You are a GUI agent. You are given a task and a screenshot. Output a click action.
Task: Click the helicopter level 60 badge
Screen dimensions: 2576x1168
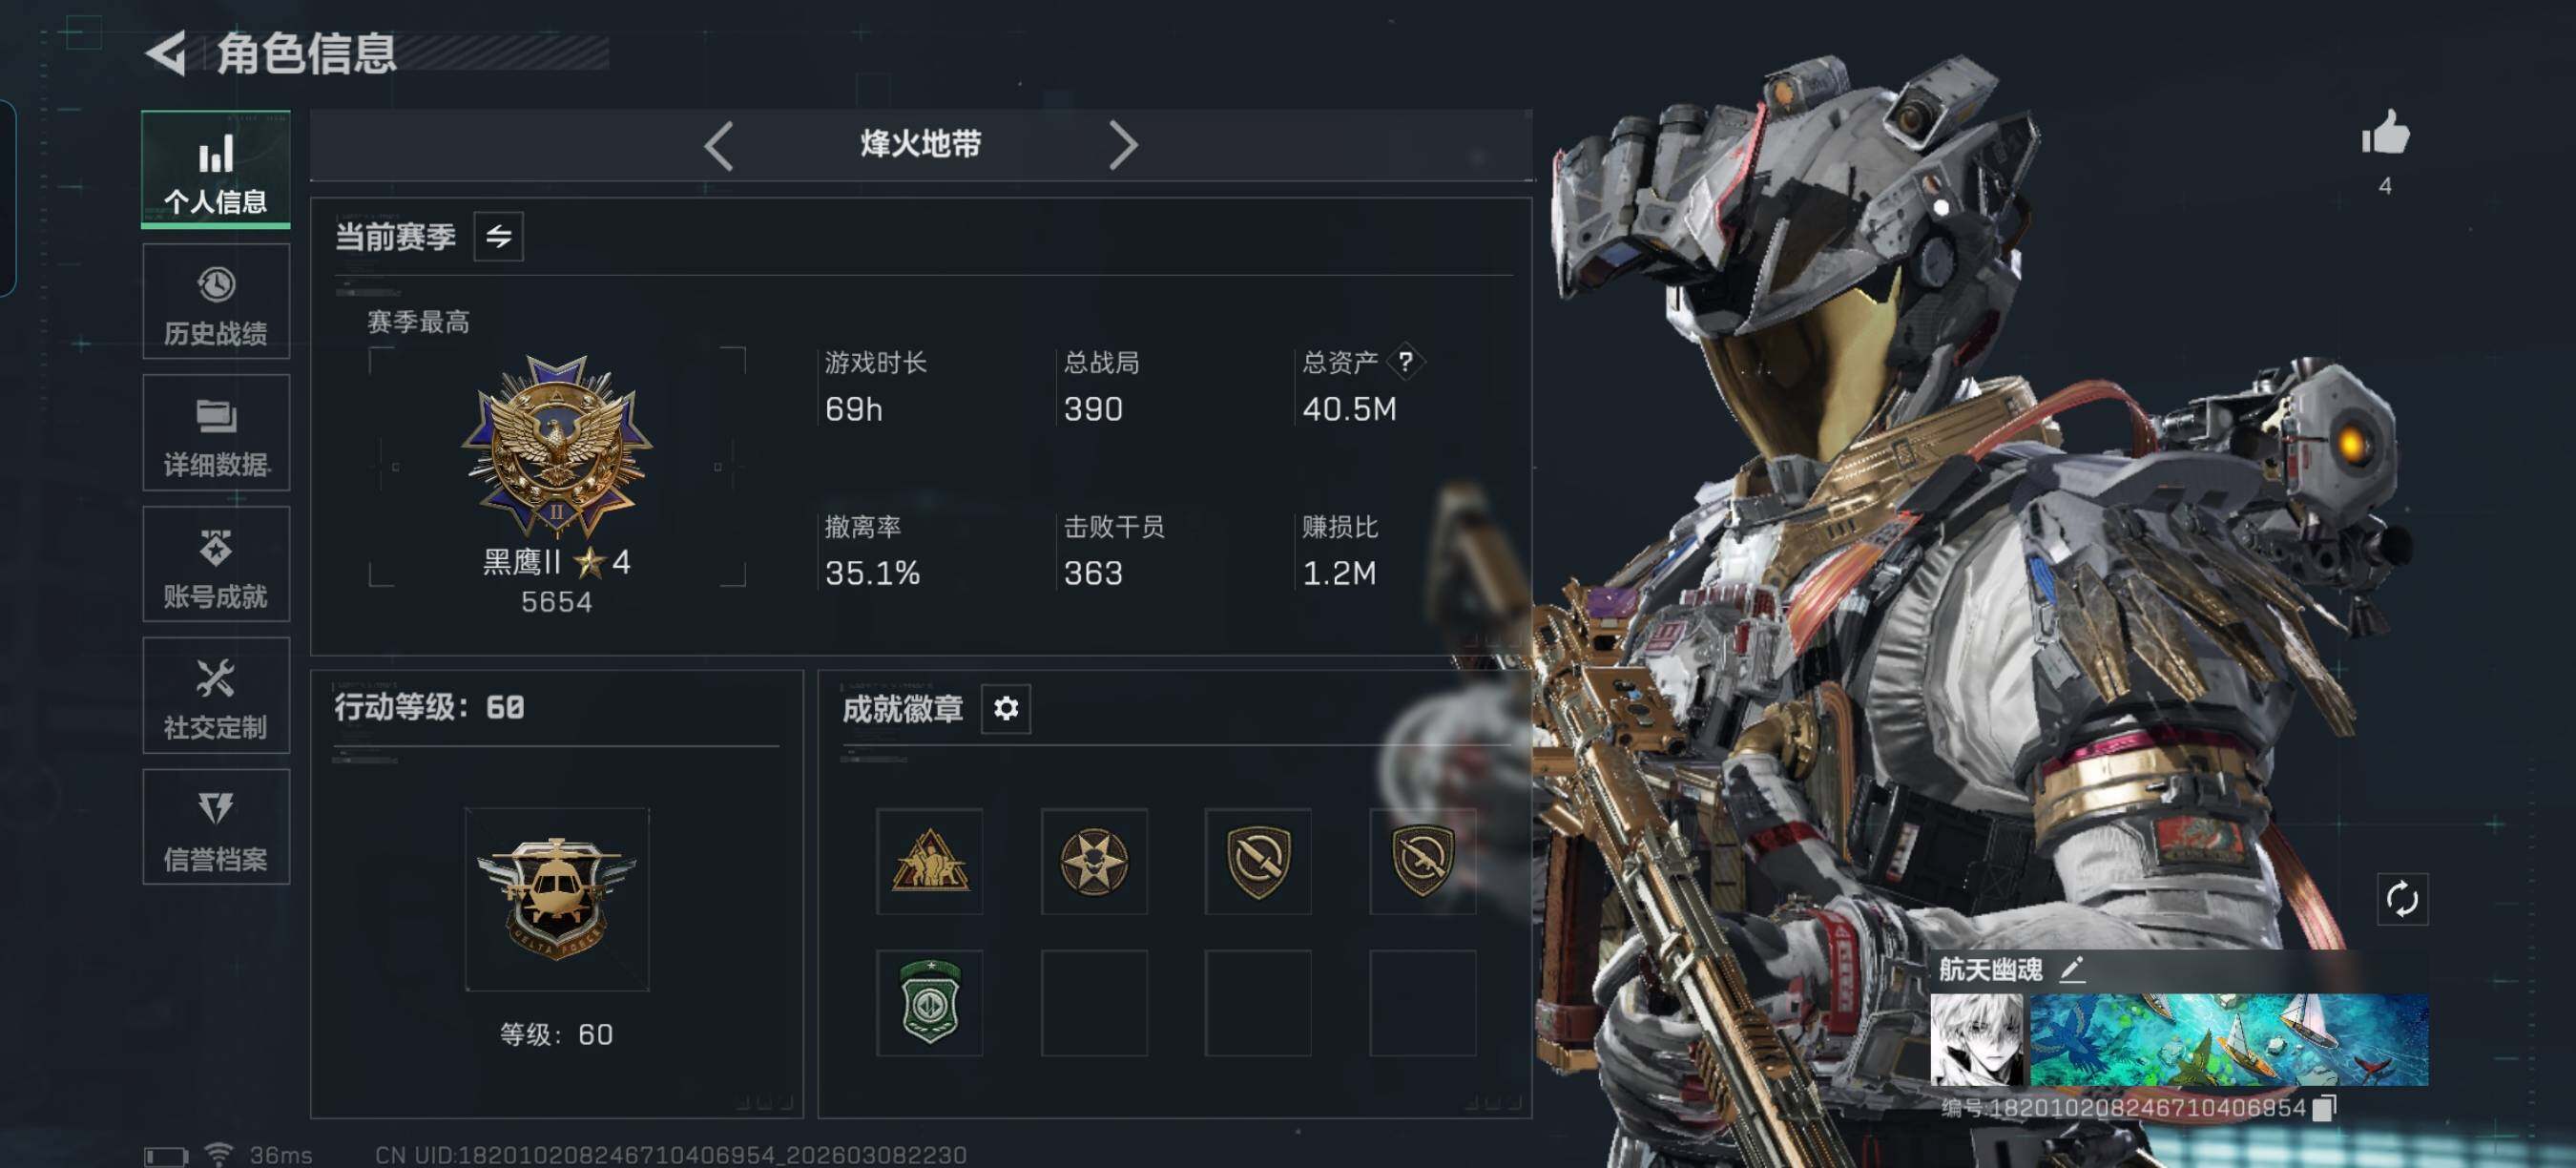pos(556,898)
